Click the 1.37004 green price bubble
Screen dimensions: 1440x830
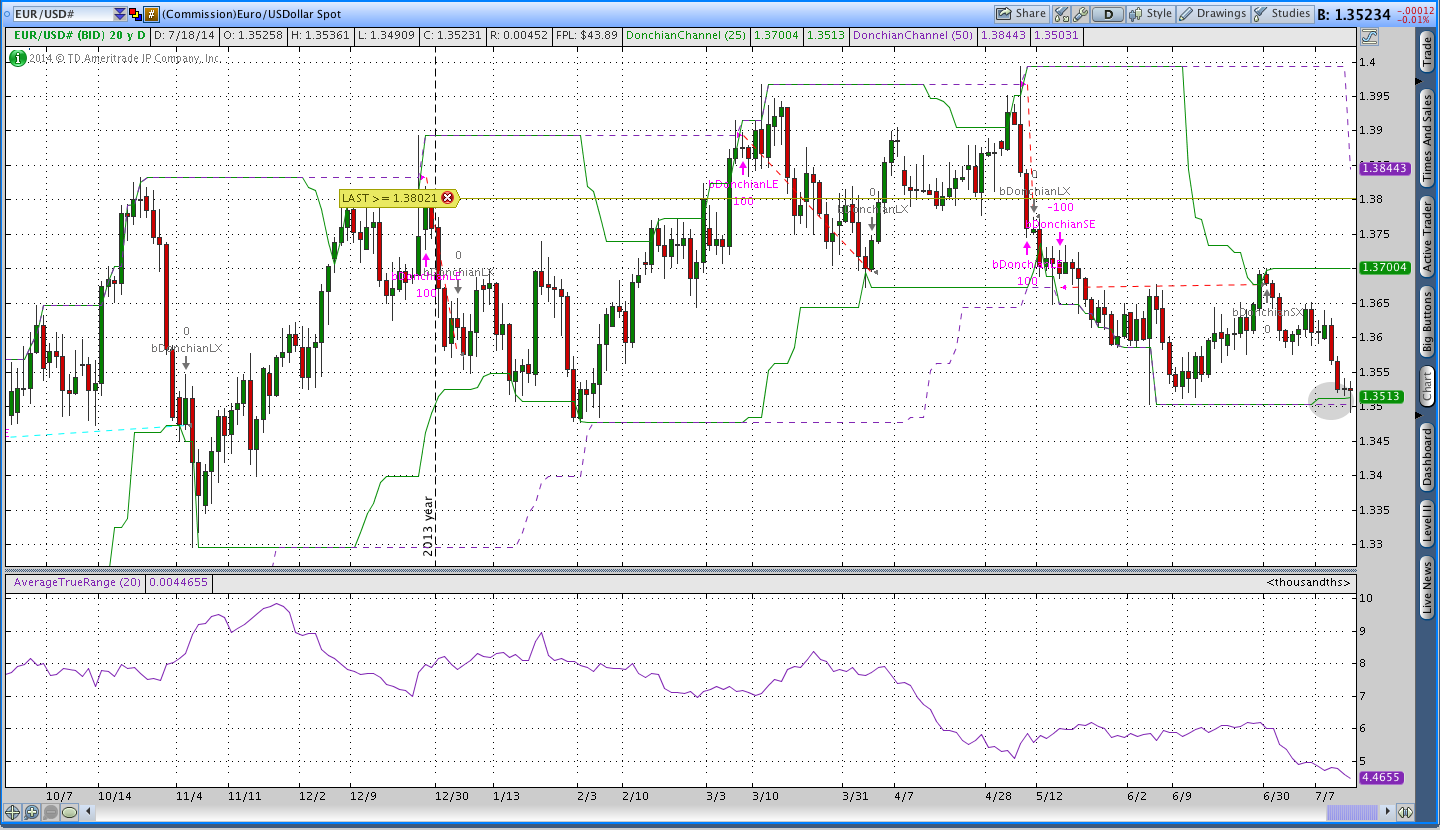1385,268
